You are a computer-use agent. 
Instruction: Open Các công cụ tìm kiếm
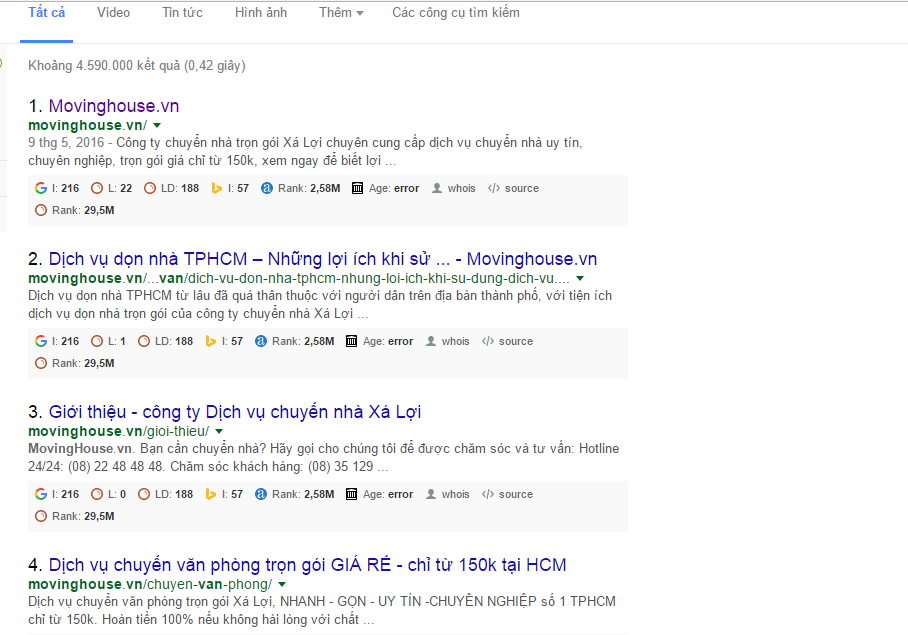coord(456,13)
